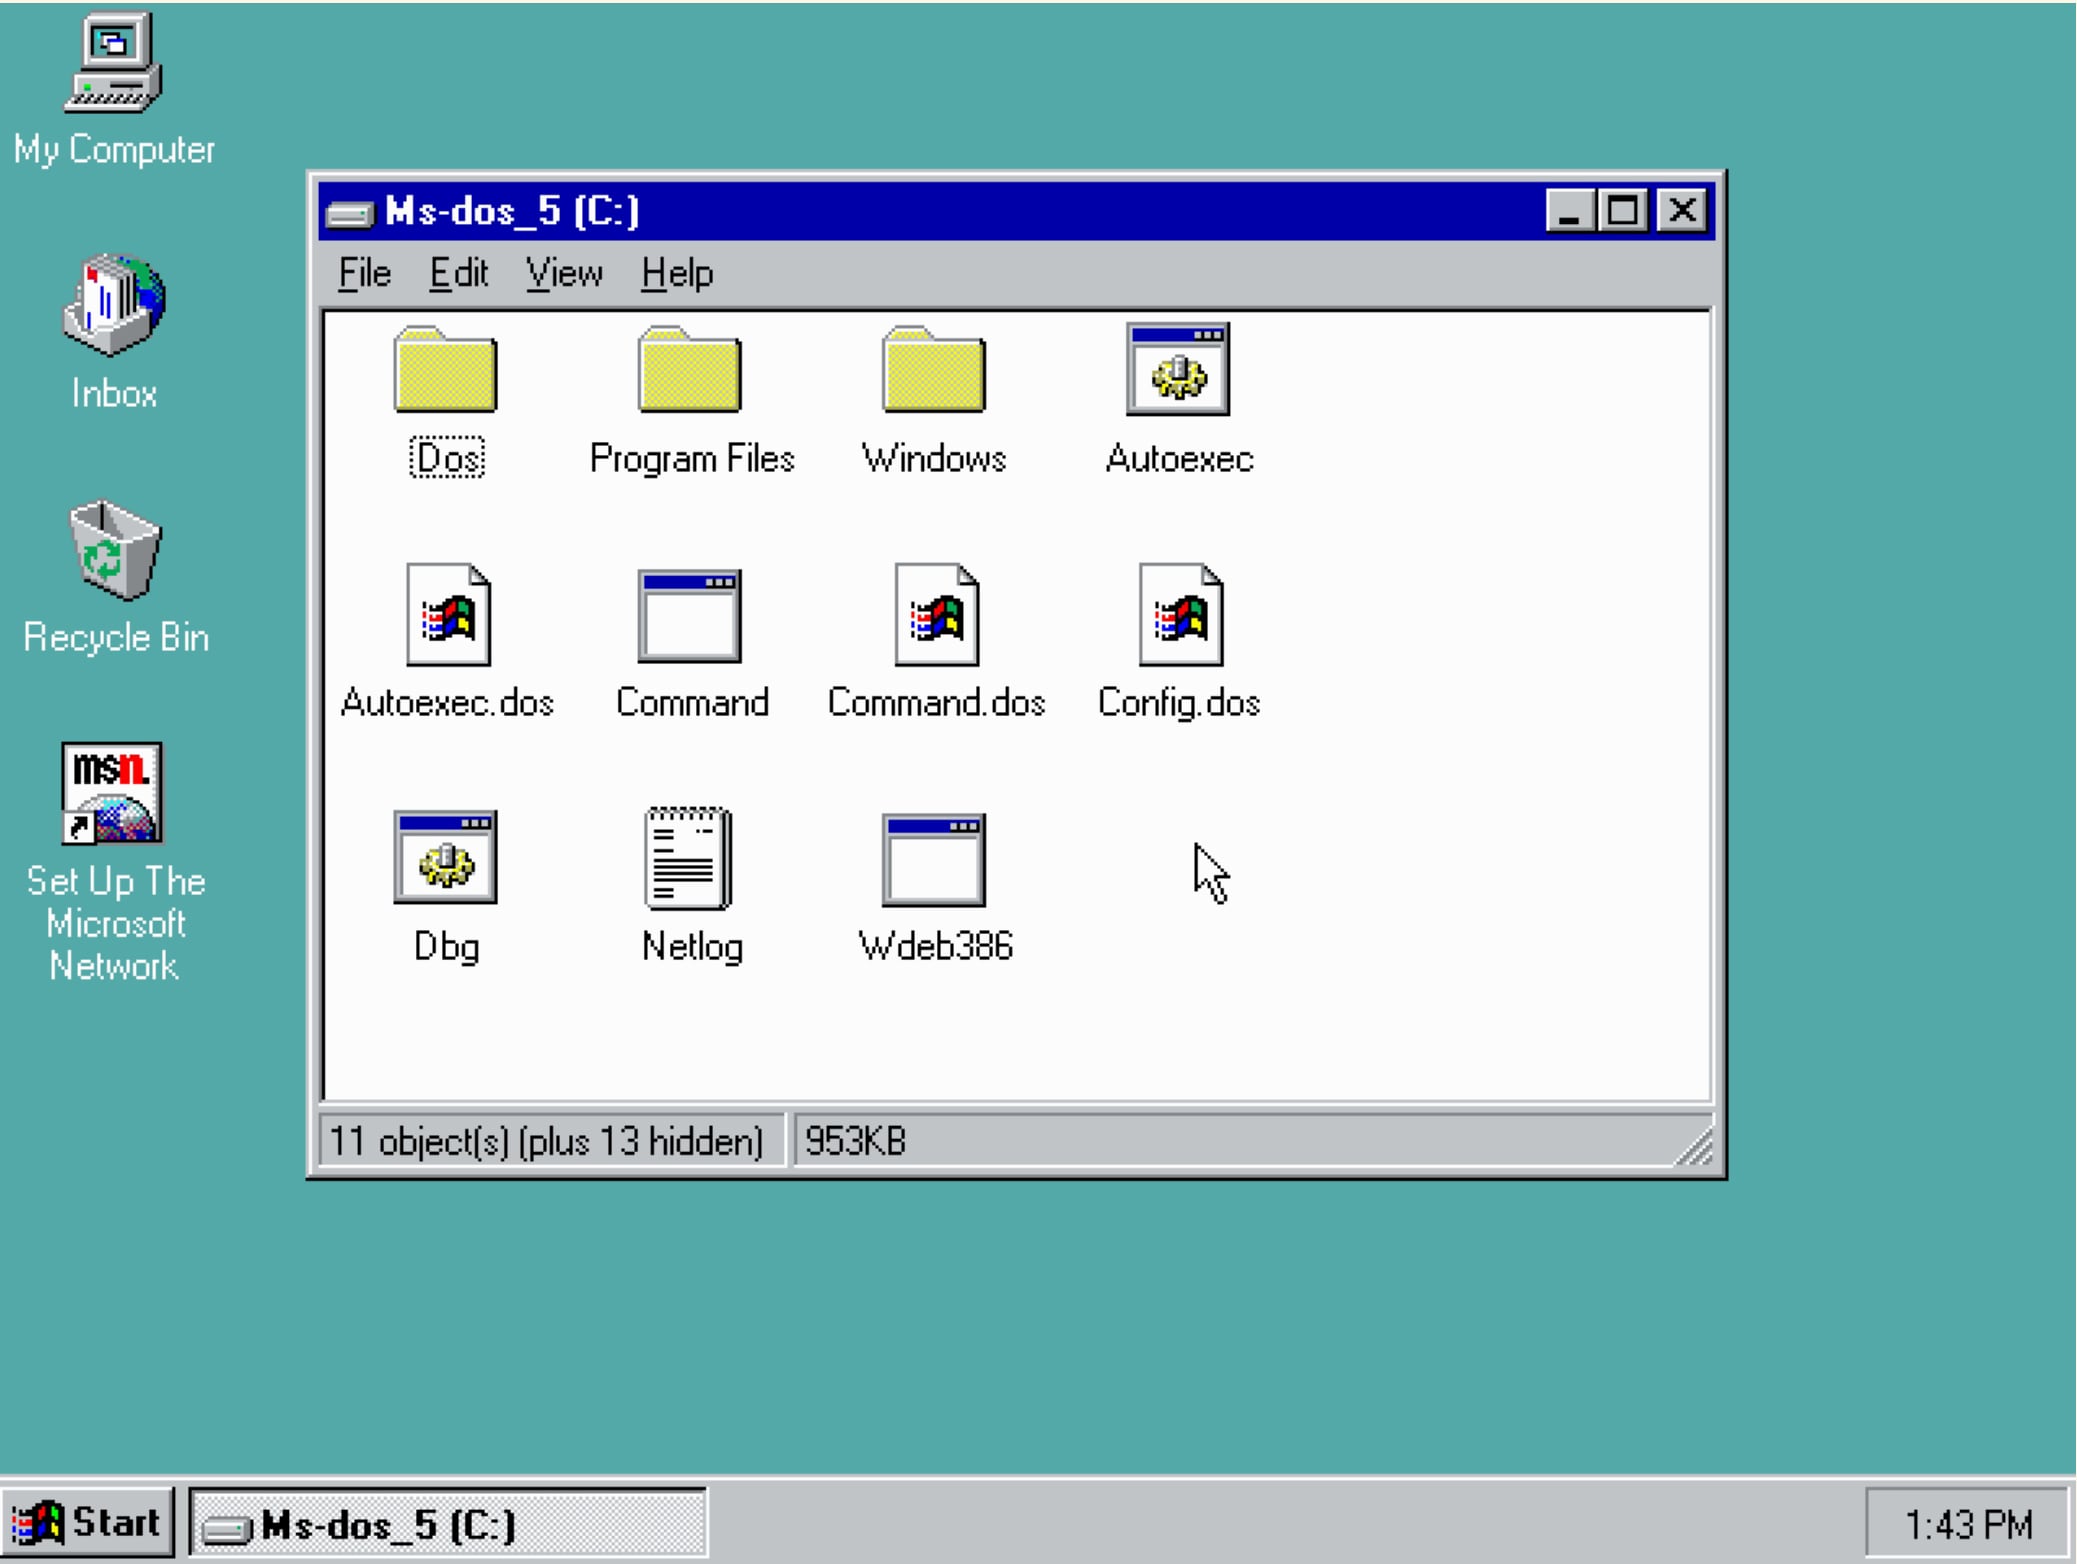Click the window resize grip corner
The height and width of the screenshot is (1564, 2077).
coord(1696,1148)
